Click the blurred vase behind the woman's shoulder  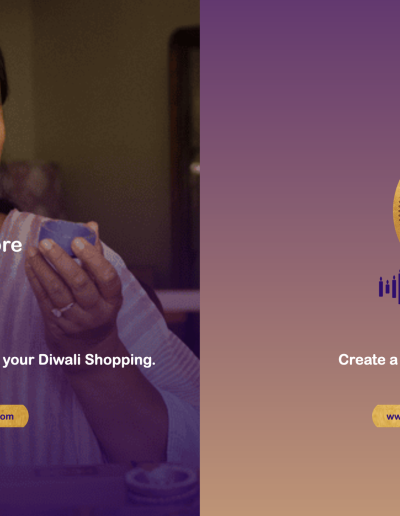32,188
